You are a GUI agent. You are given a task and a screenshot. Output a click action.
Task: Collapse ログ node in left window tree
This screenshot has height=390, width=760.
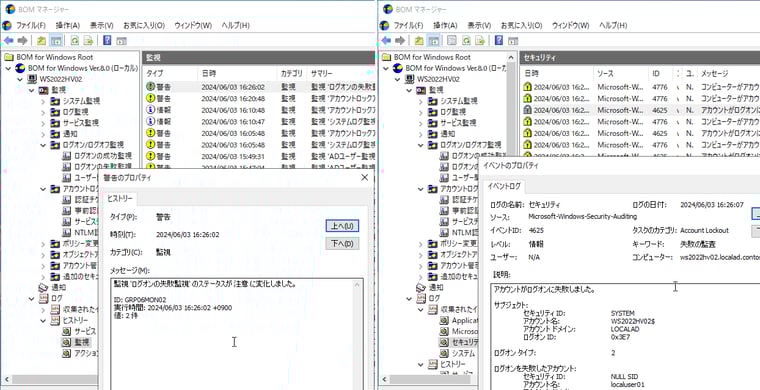31,298
